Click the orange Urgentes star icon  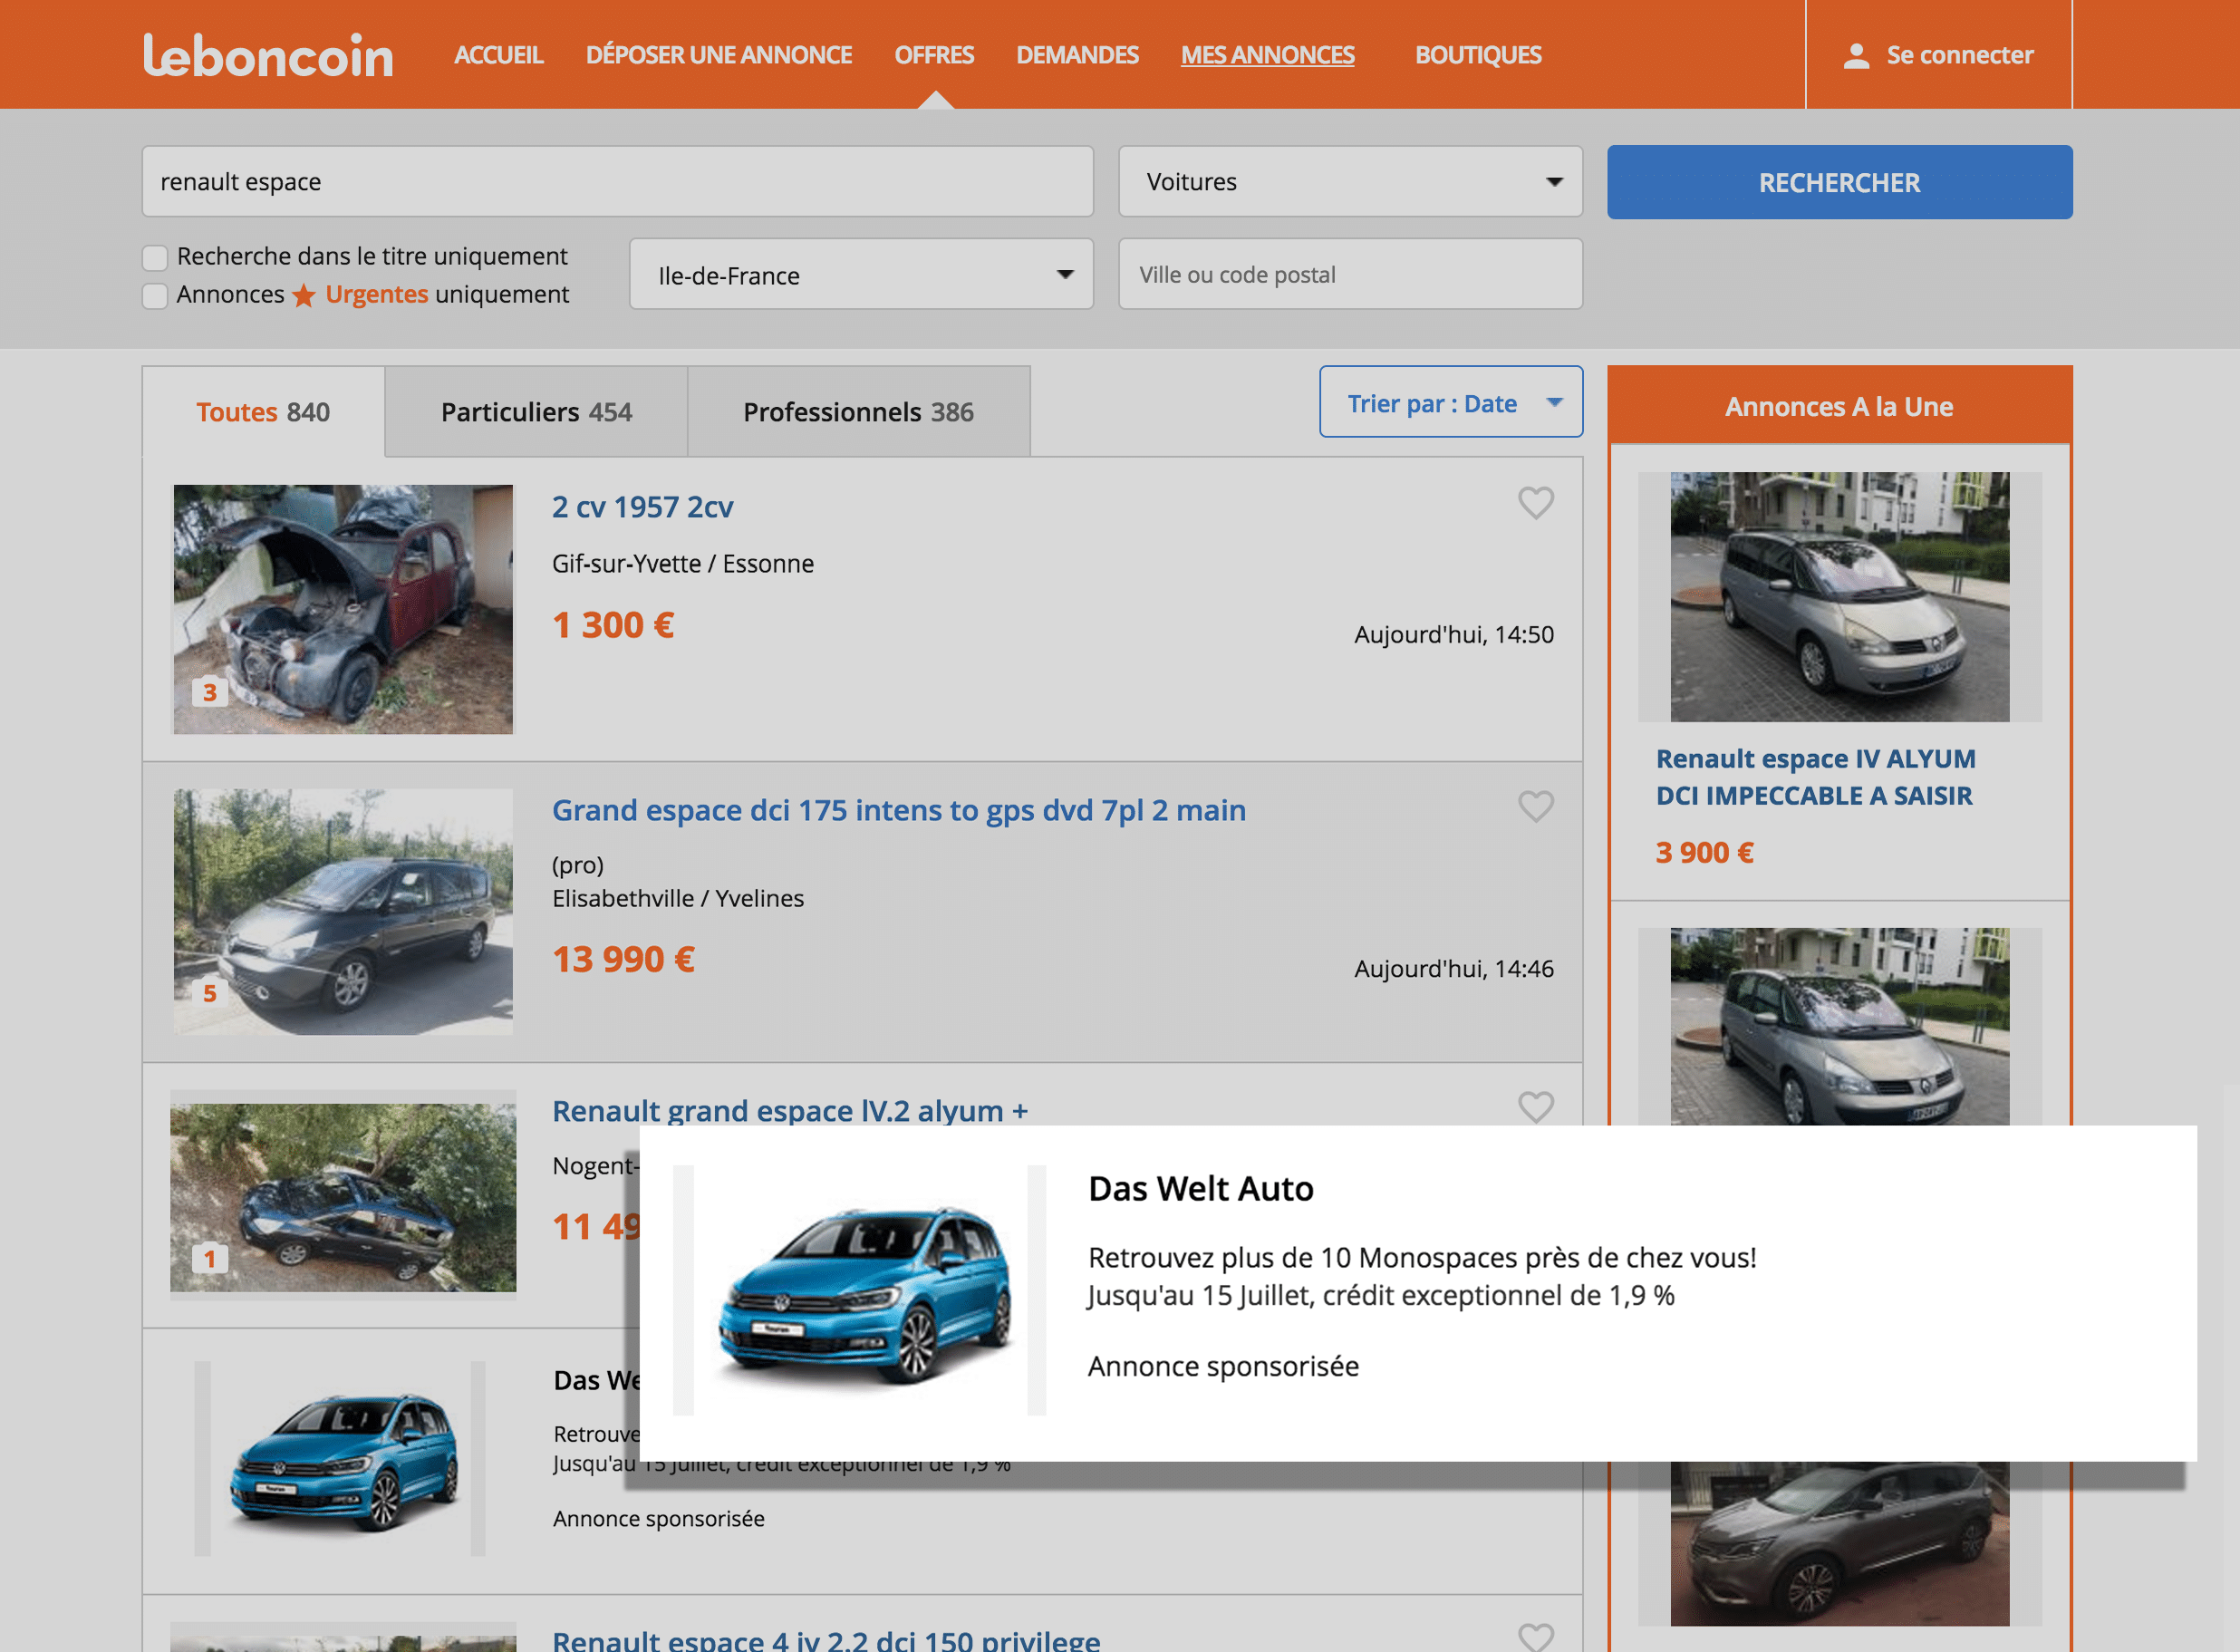click(304, 296)
